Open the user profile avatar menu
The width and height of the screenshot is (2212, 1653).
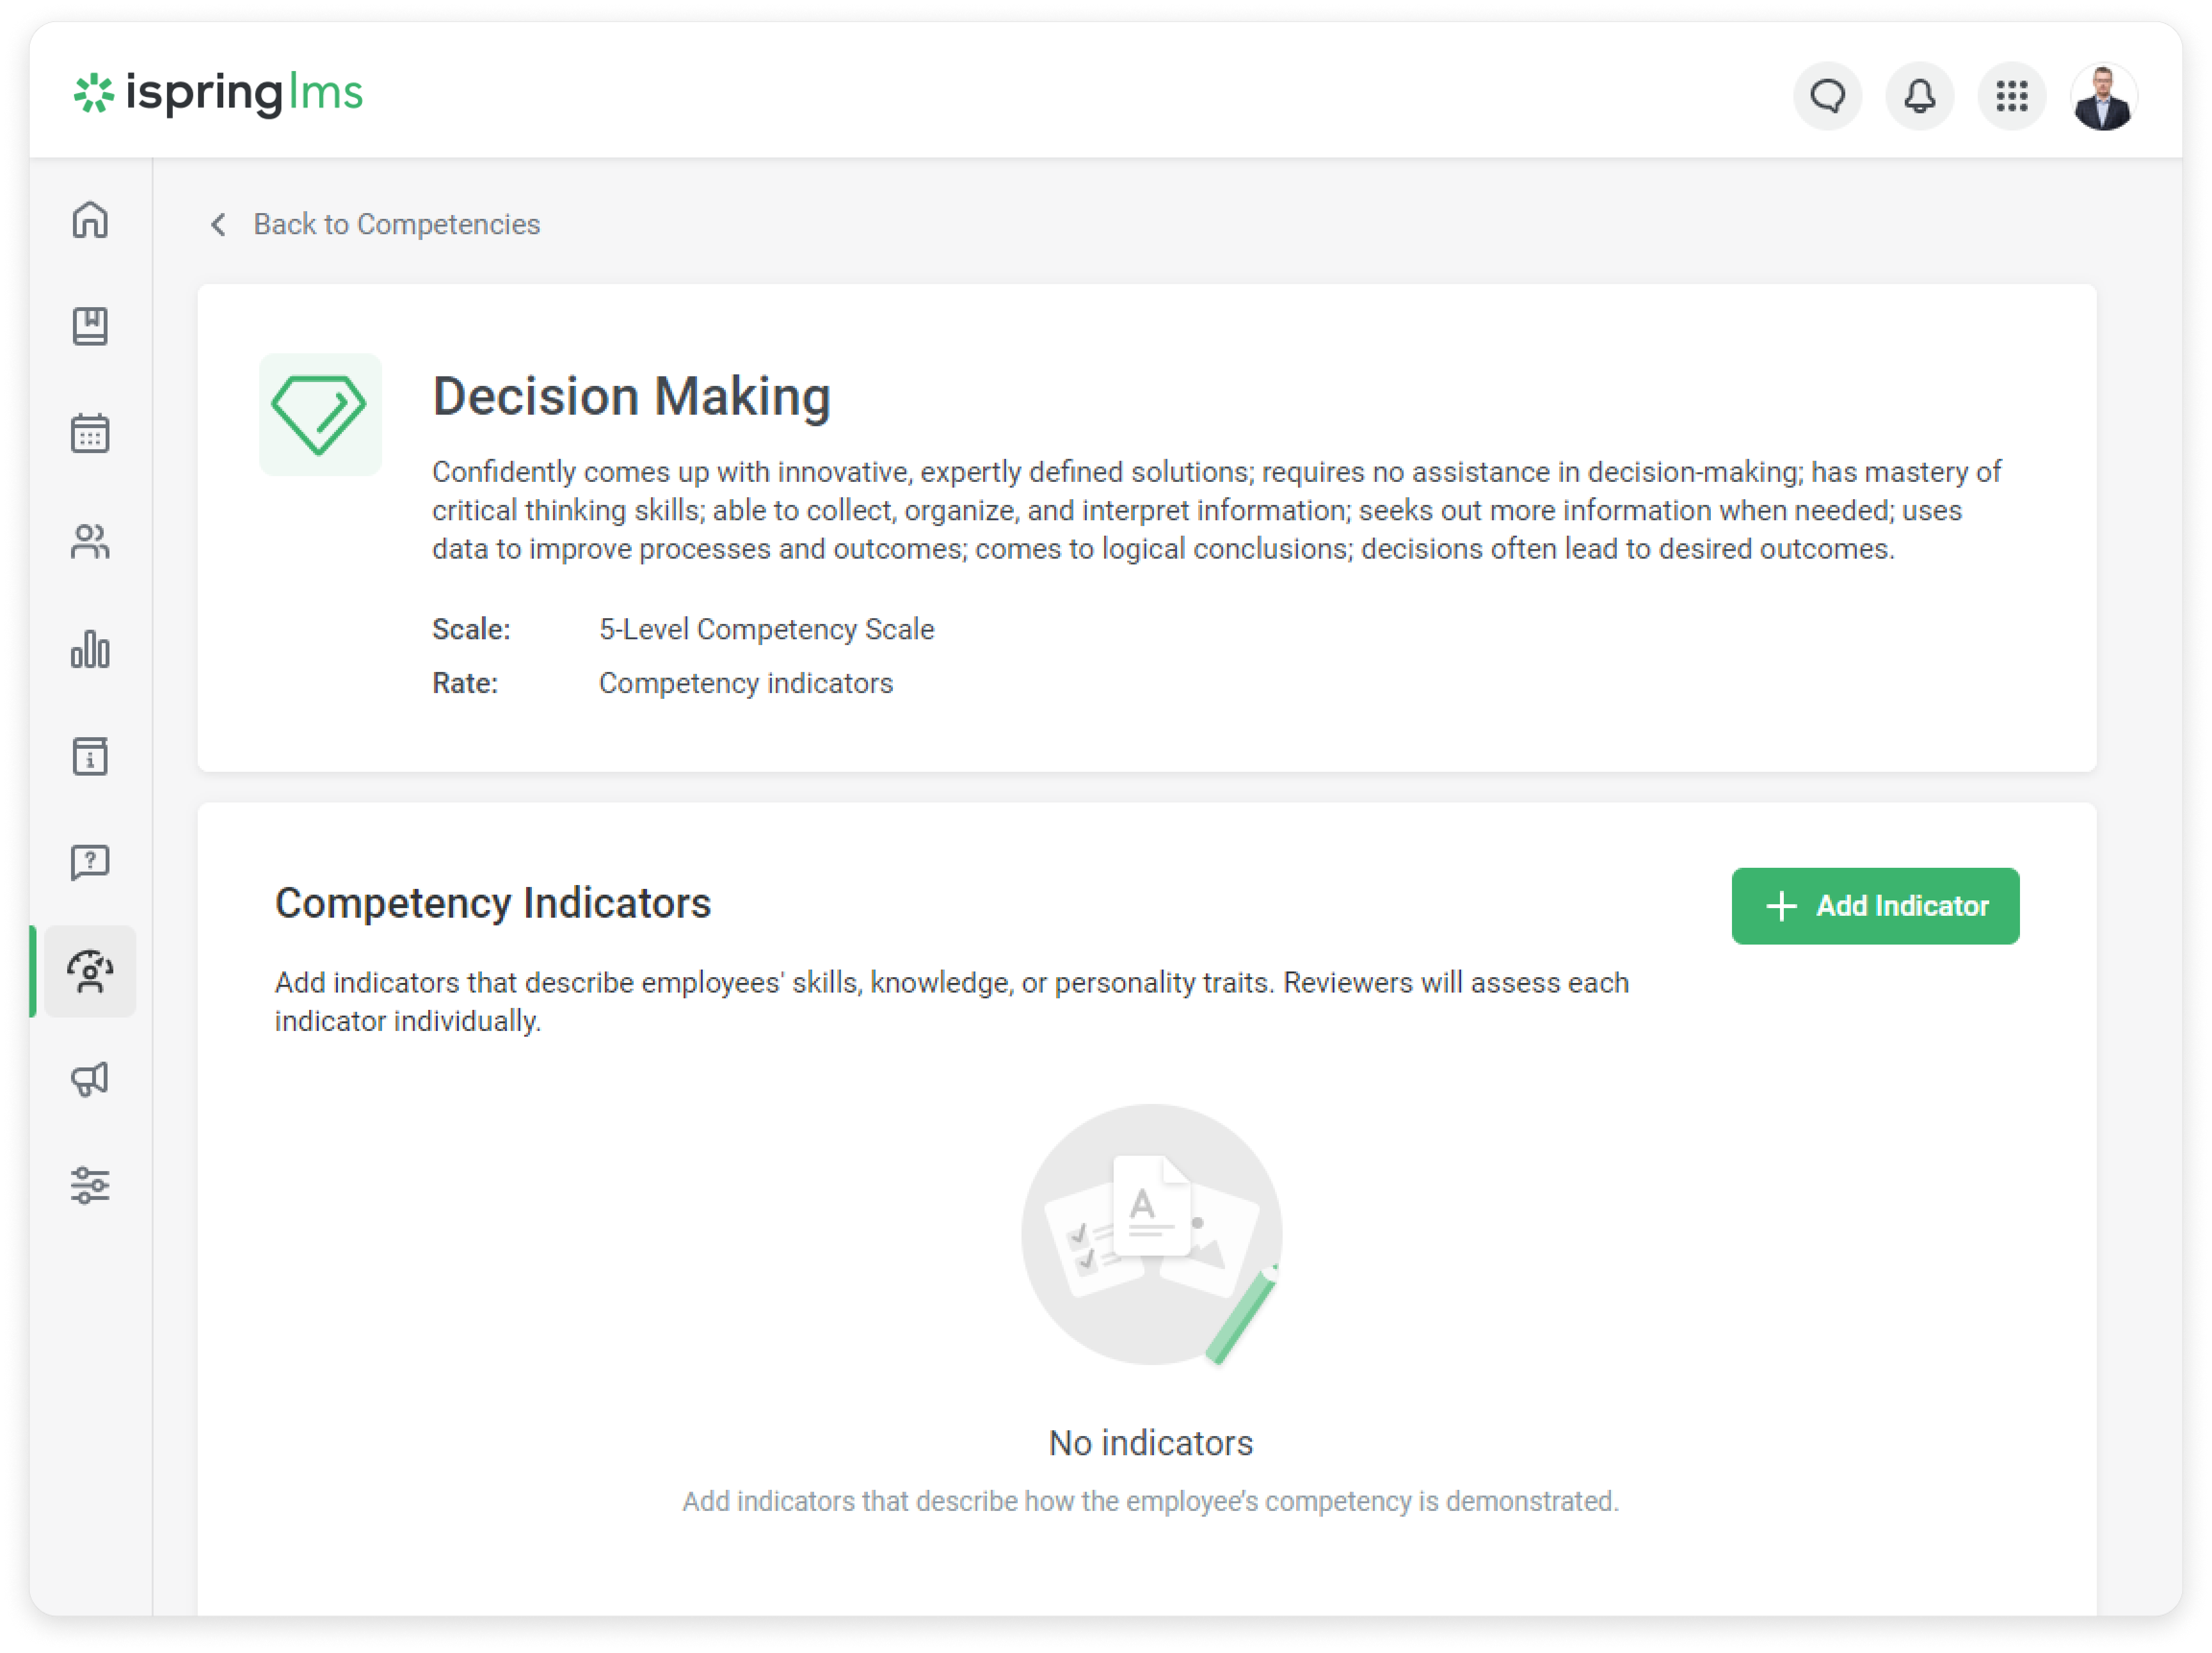(2103, 97)
